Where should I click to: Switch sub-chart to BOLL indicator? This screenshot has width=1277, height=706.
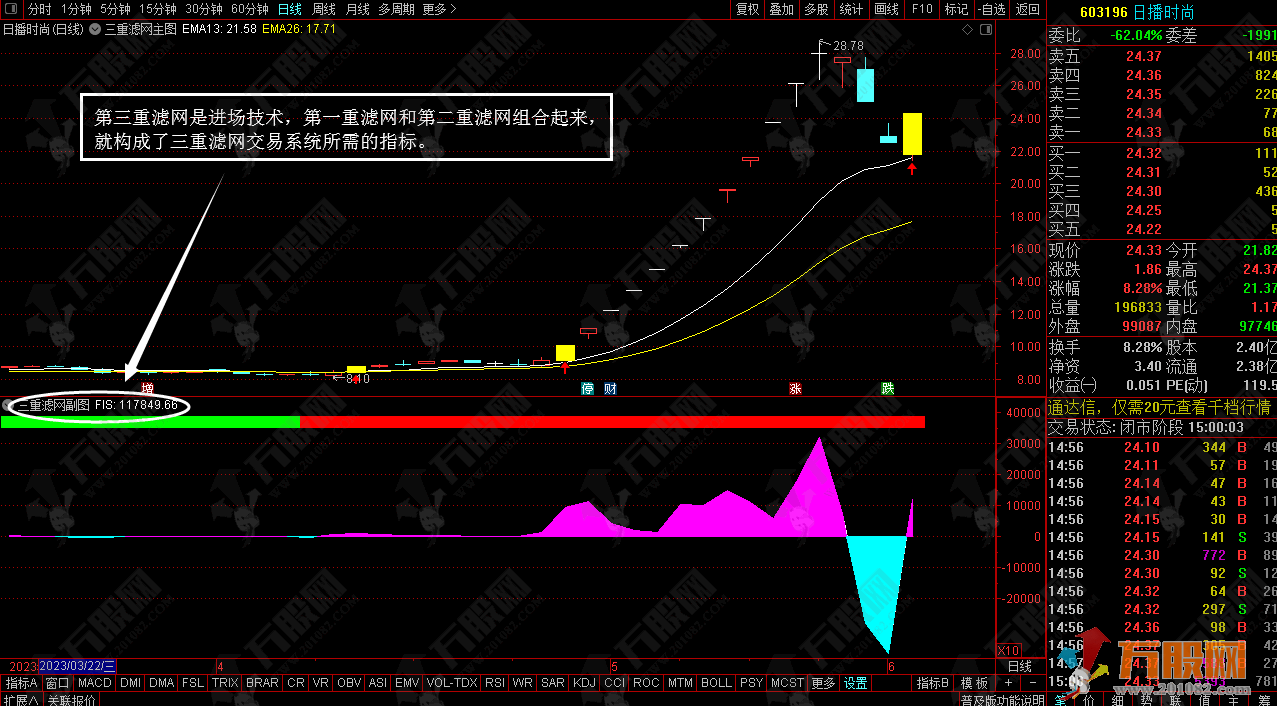coord(716,683)
